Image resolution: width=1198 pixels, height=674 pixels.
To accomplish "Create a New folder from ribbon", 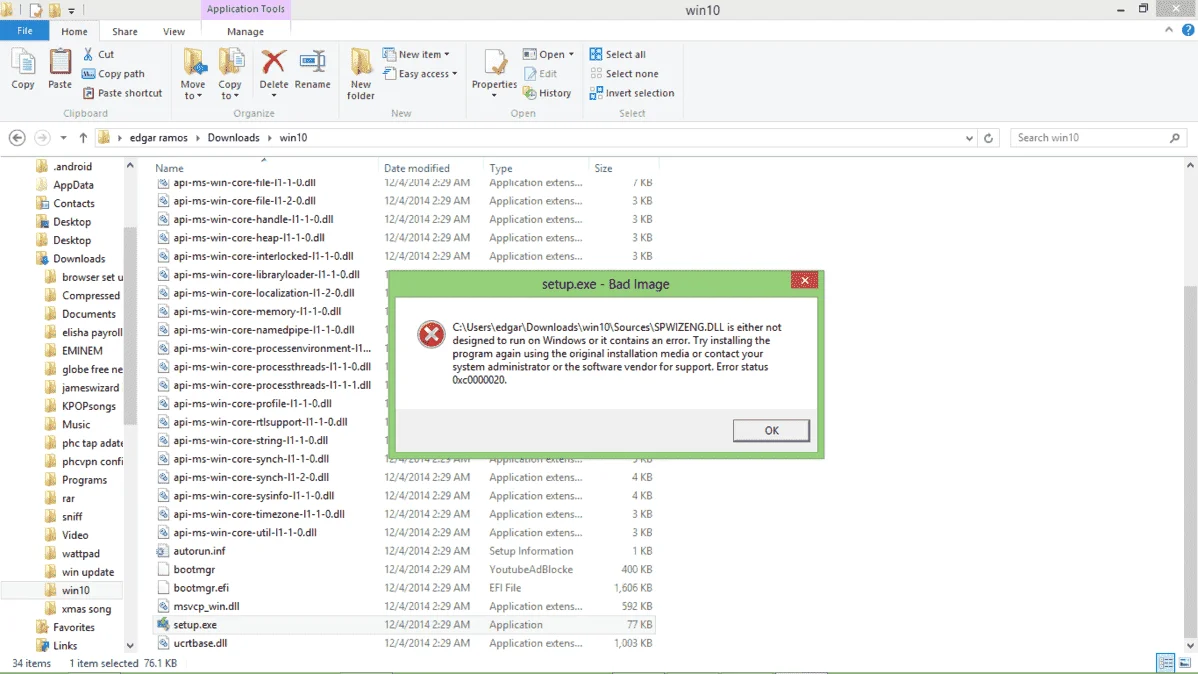I will pos(361,74).
